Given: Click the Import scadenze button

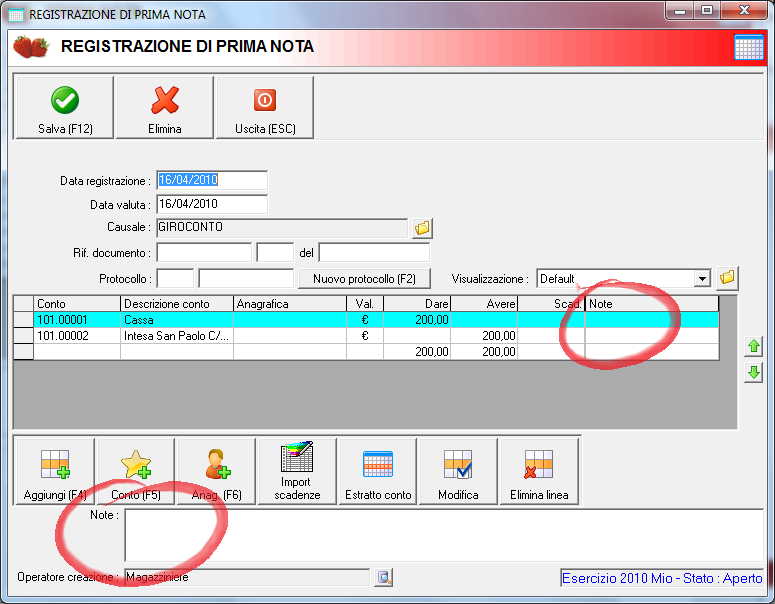Looking at the screenshot, I should tap(297, 472).
